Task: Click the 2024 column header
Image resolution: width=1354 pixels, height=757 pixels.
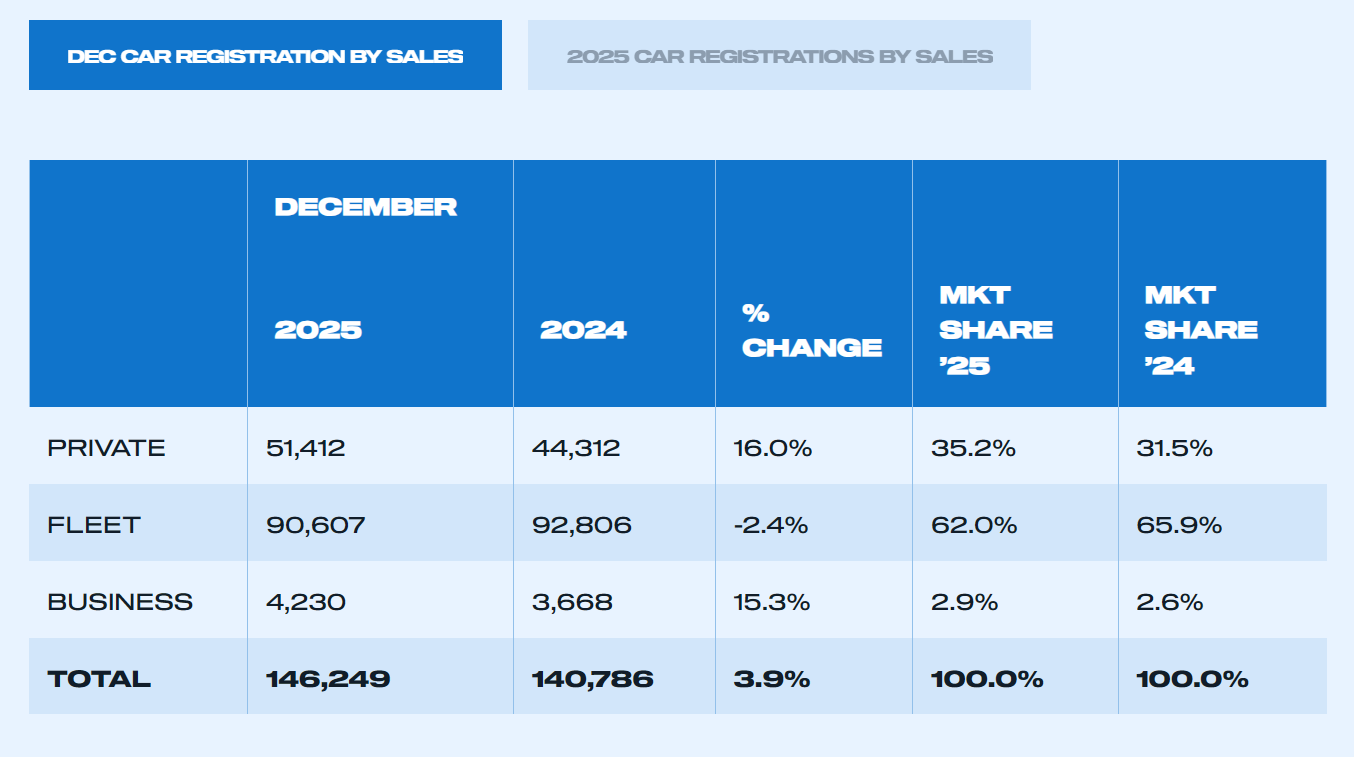Action: tap(583, 330)
